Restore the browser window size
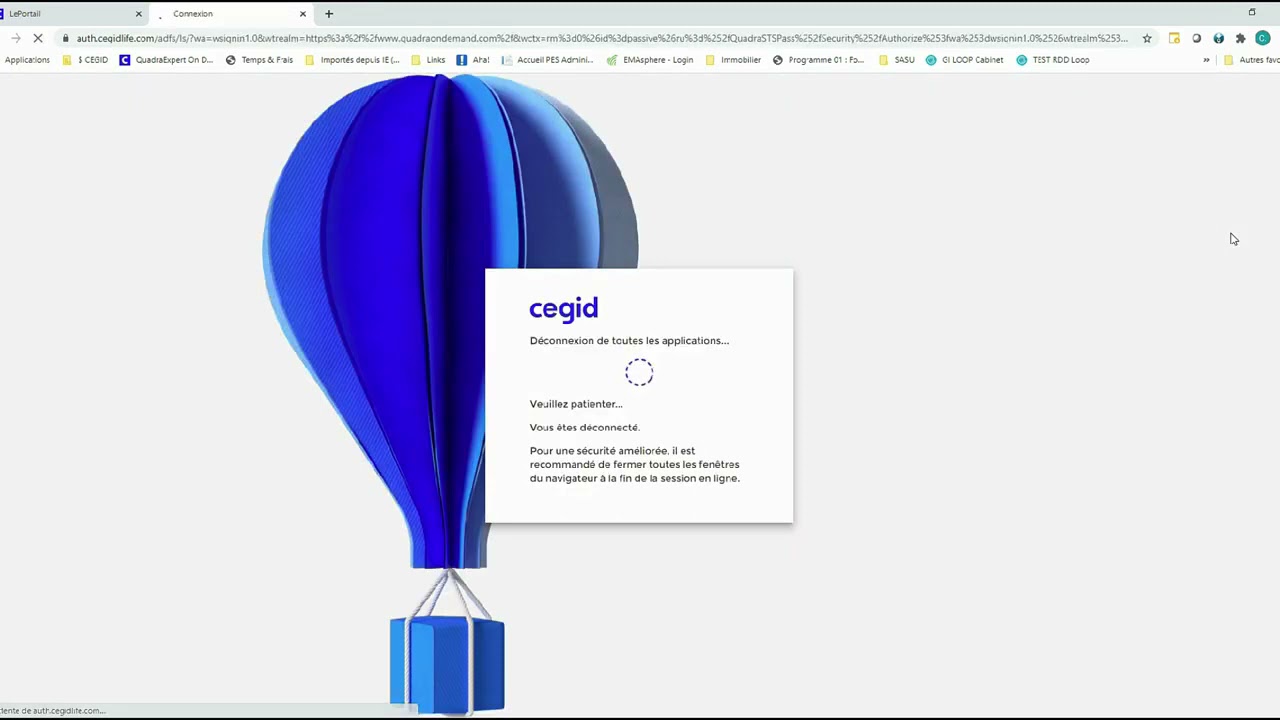1280x720 pixels. (x=1251, y=12)
